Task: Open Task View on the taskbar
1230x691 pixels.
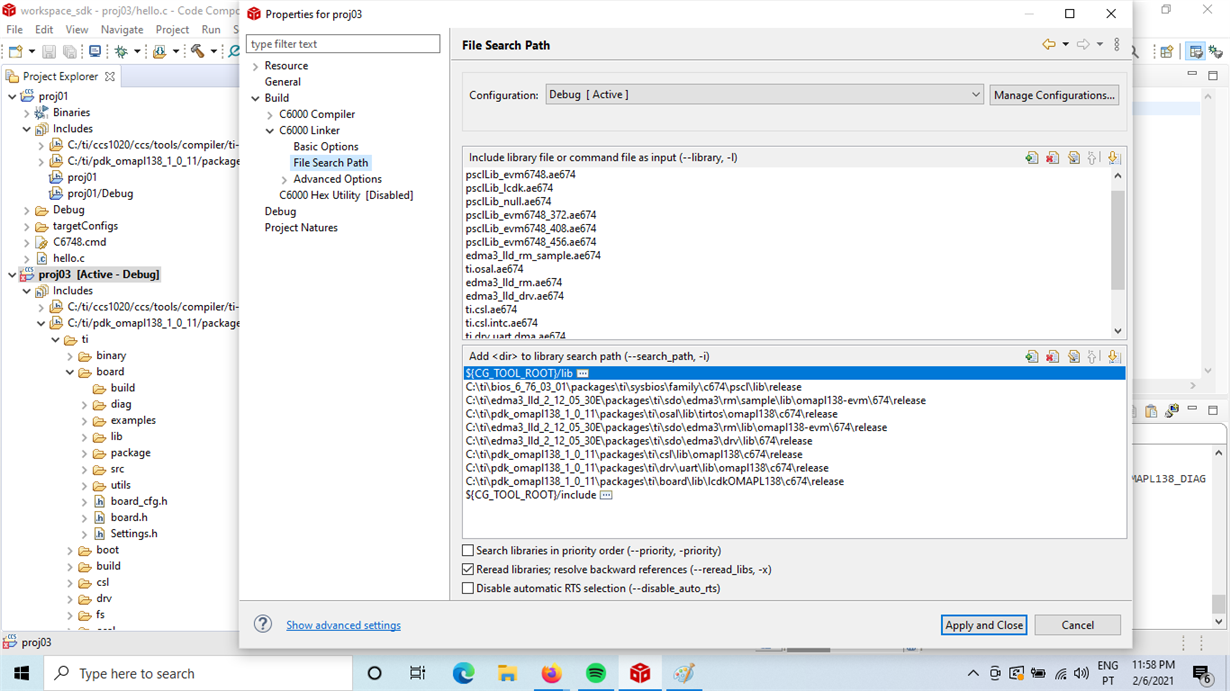Action: pyautogui.click(x=418, y=674)
